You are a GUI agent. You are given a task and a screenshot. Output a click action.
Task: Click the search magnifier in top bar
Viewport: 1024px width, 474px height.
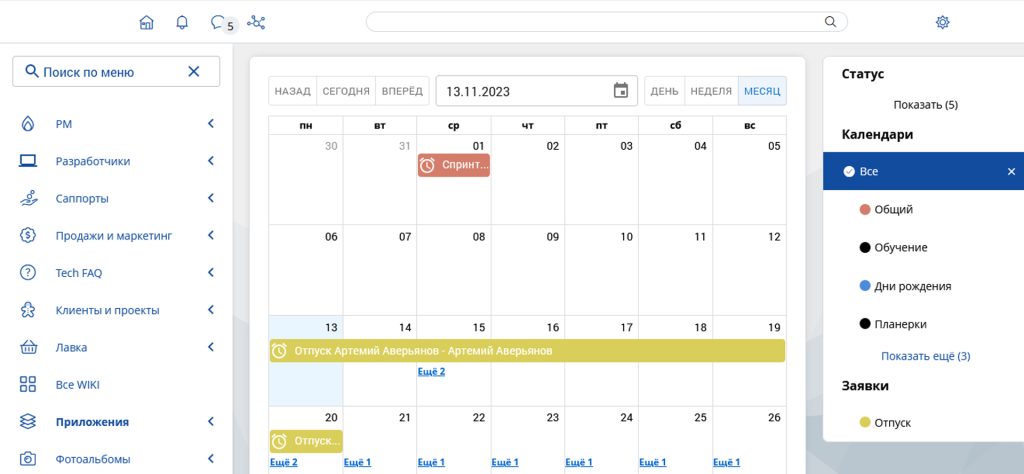(830, 22)
